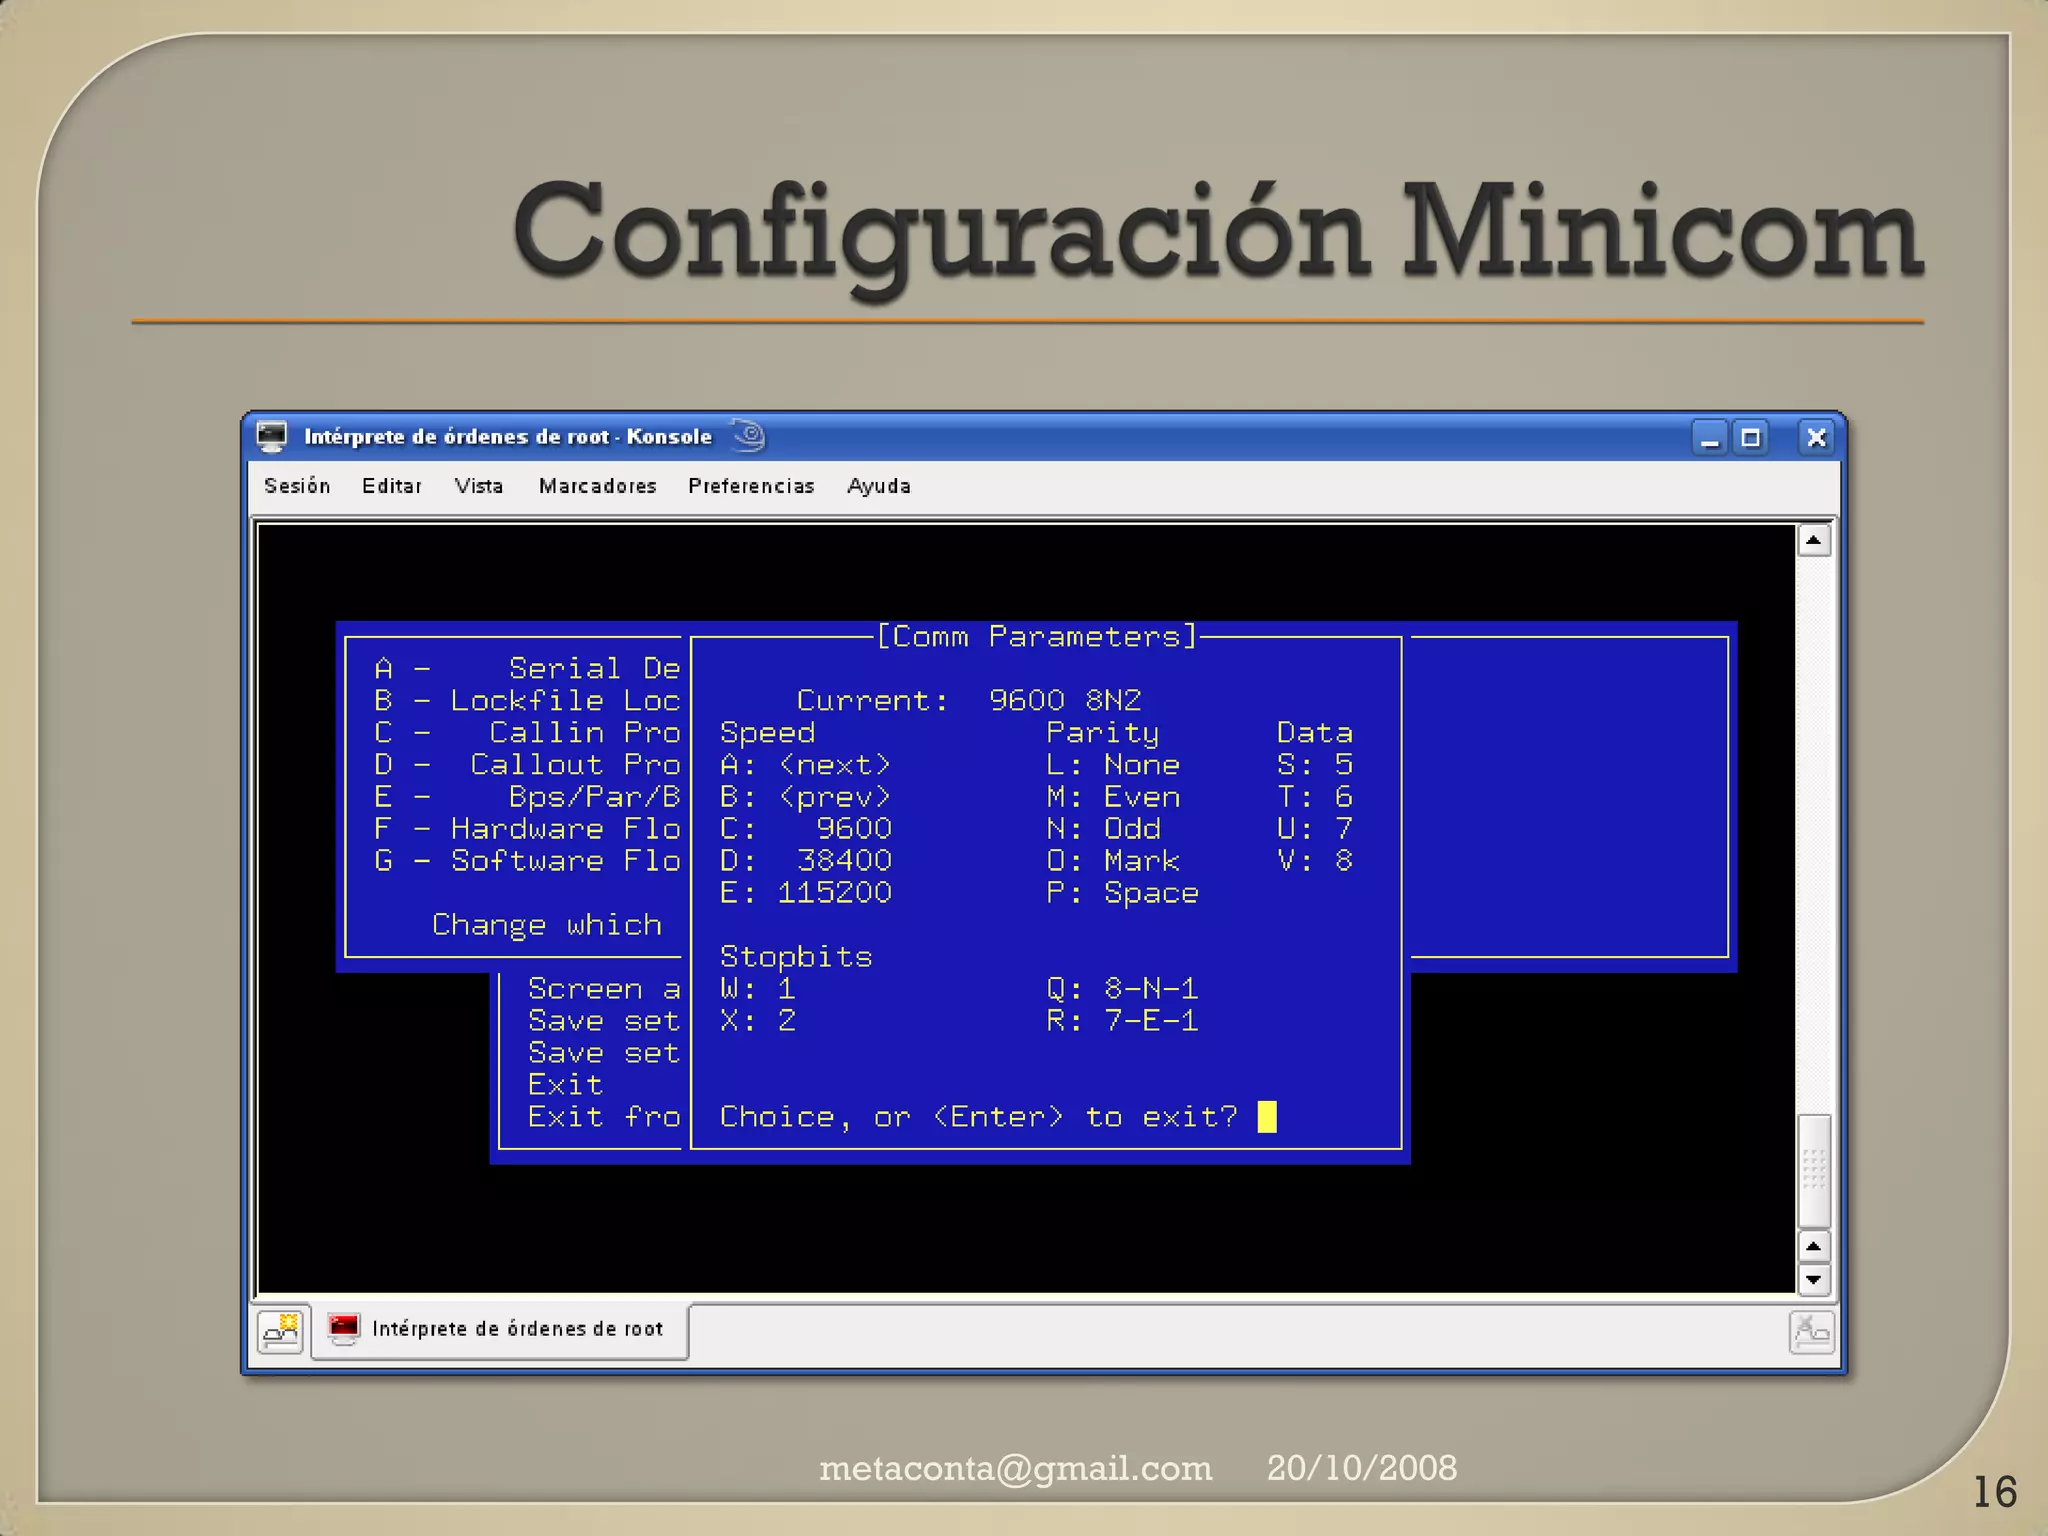Click the Konsole window icon in title bar
Image resolution: width=2048 pixels, height=1536 pixels.
pyautogui.click(x=272, y=437)
